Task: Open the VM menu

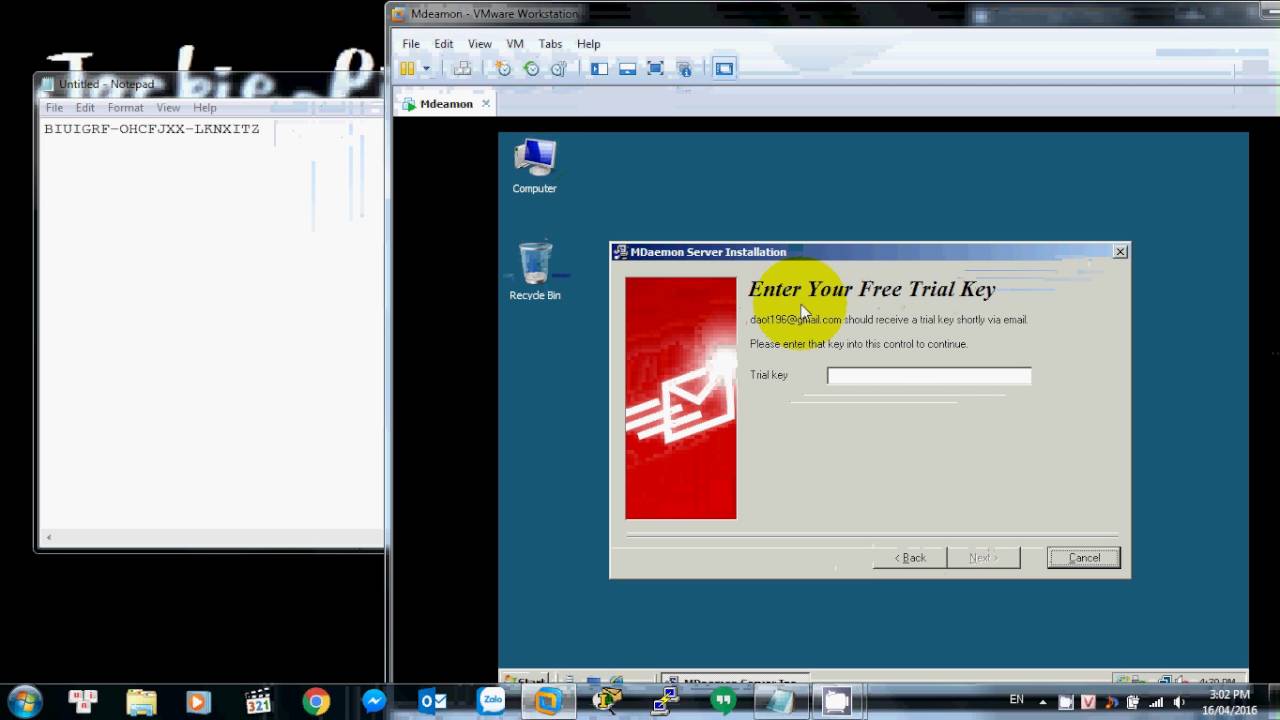Action: 515,44
